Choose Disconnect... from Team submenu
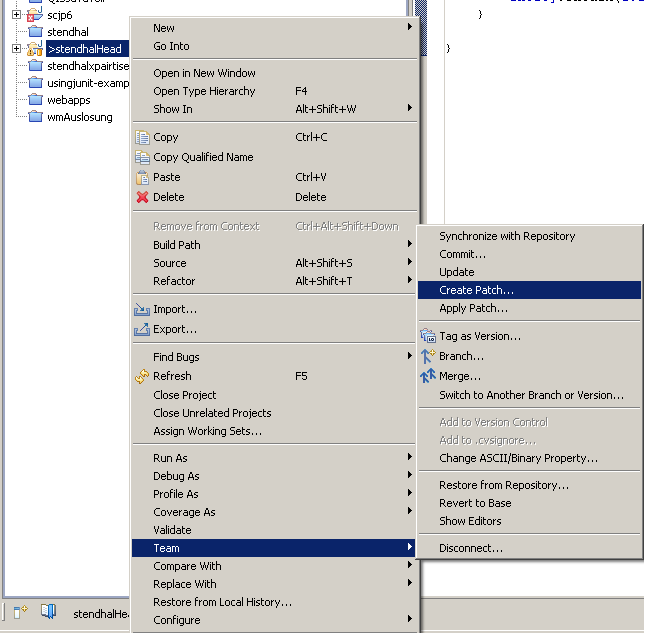This screenshot has height=633, width=646. click(470, 548)
